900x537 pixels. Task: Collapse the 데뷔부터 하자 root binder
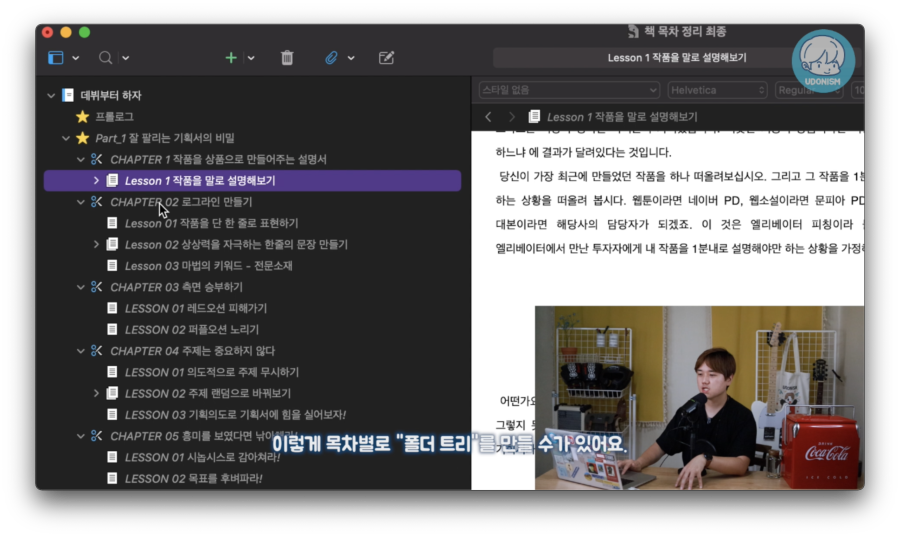[x=51, y=96]
